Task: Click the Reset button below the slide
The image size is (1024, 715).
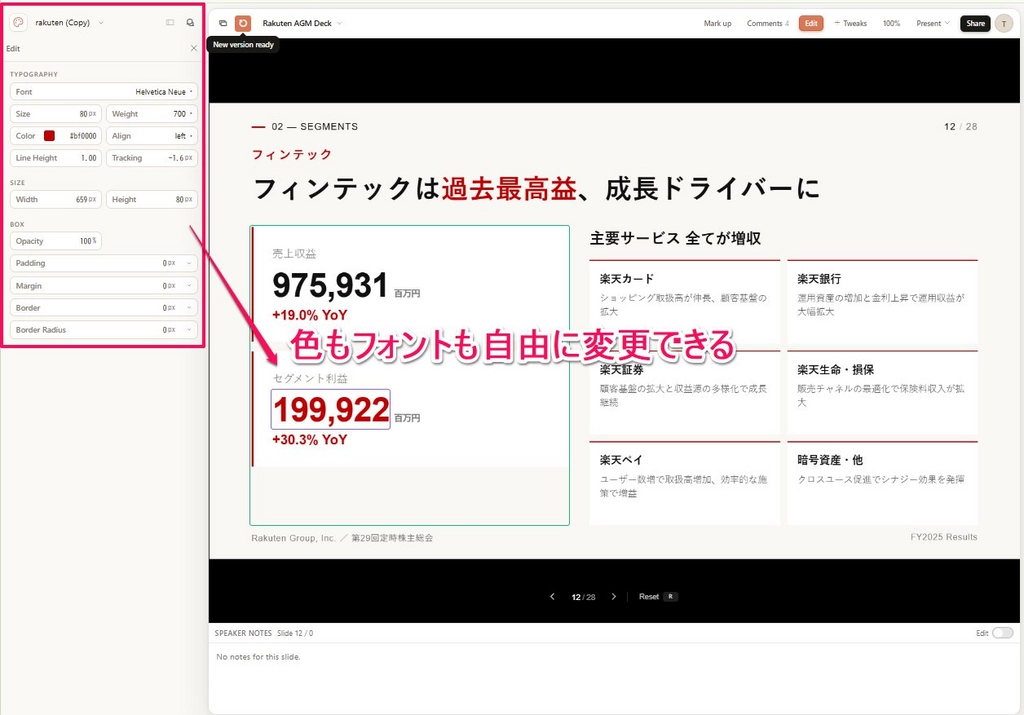Action: 657,597
